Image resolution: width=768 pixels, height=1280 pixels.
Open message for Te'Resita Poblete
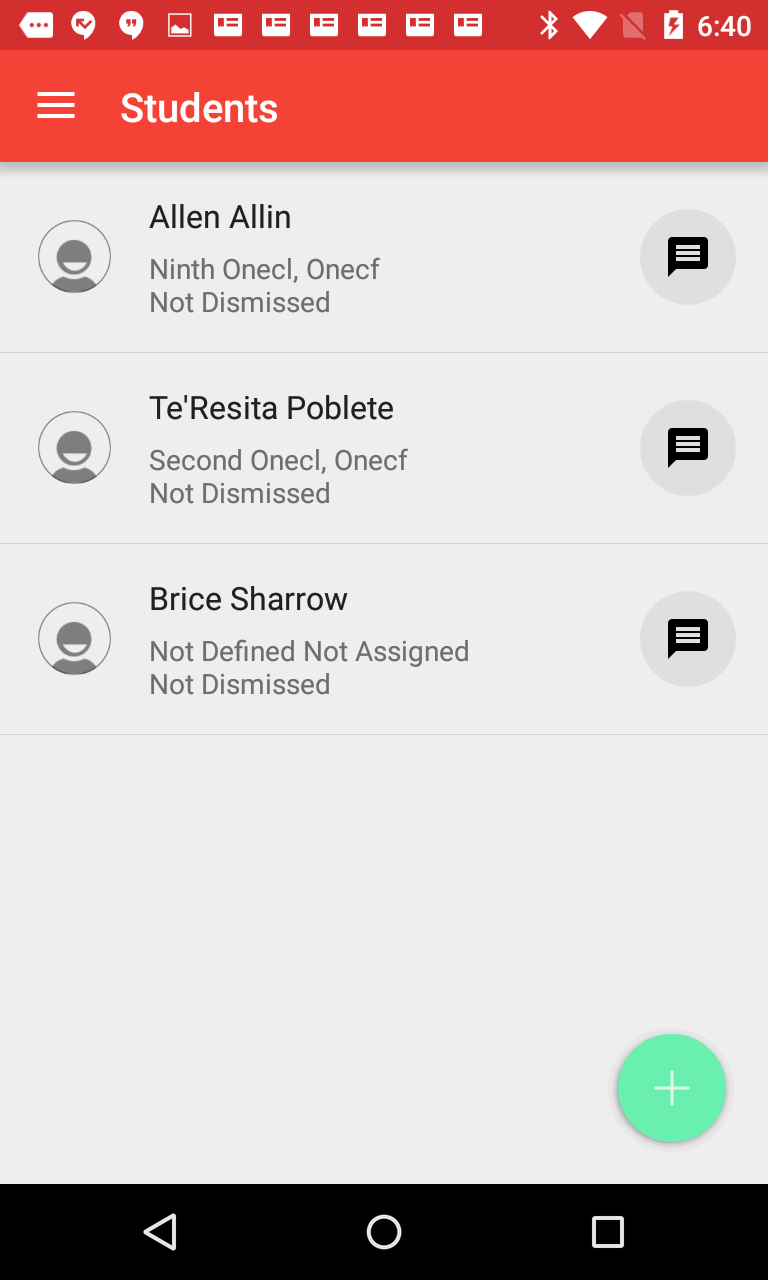687,448
